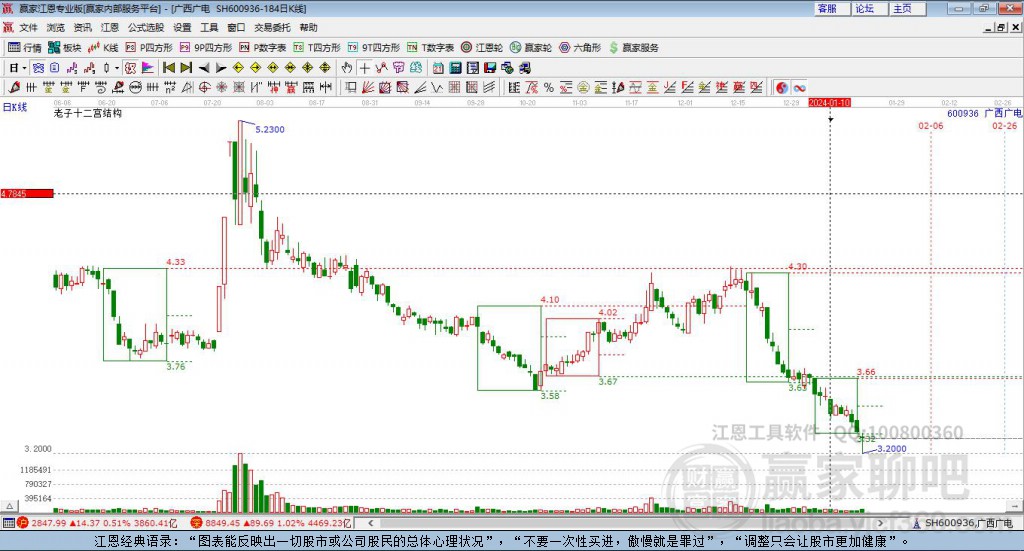Jump to last bar icon
The height and width of the screenshot is (551, 1024).
tap(186, 68)
